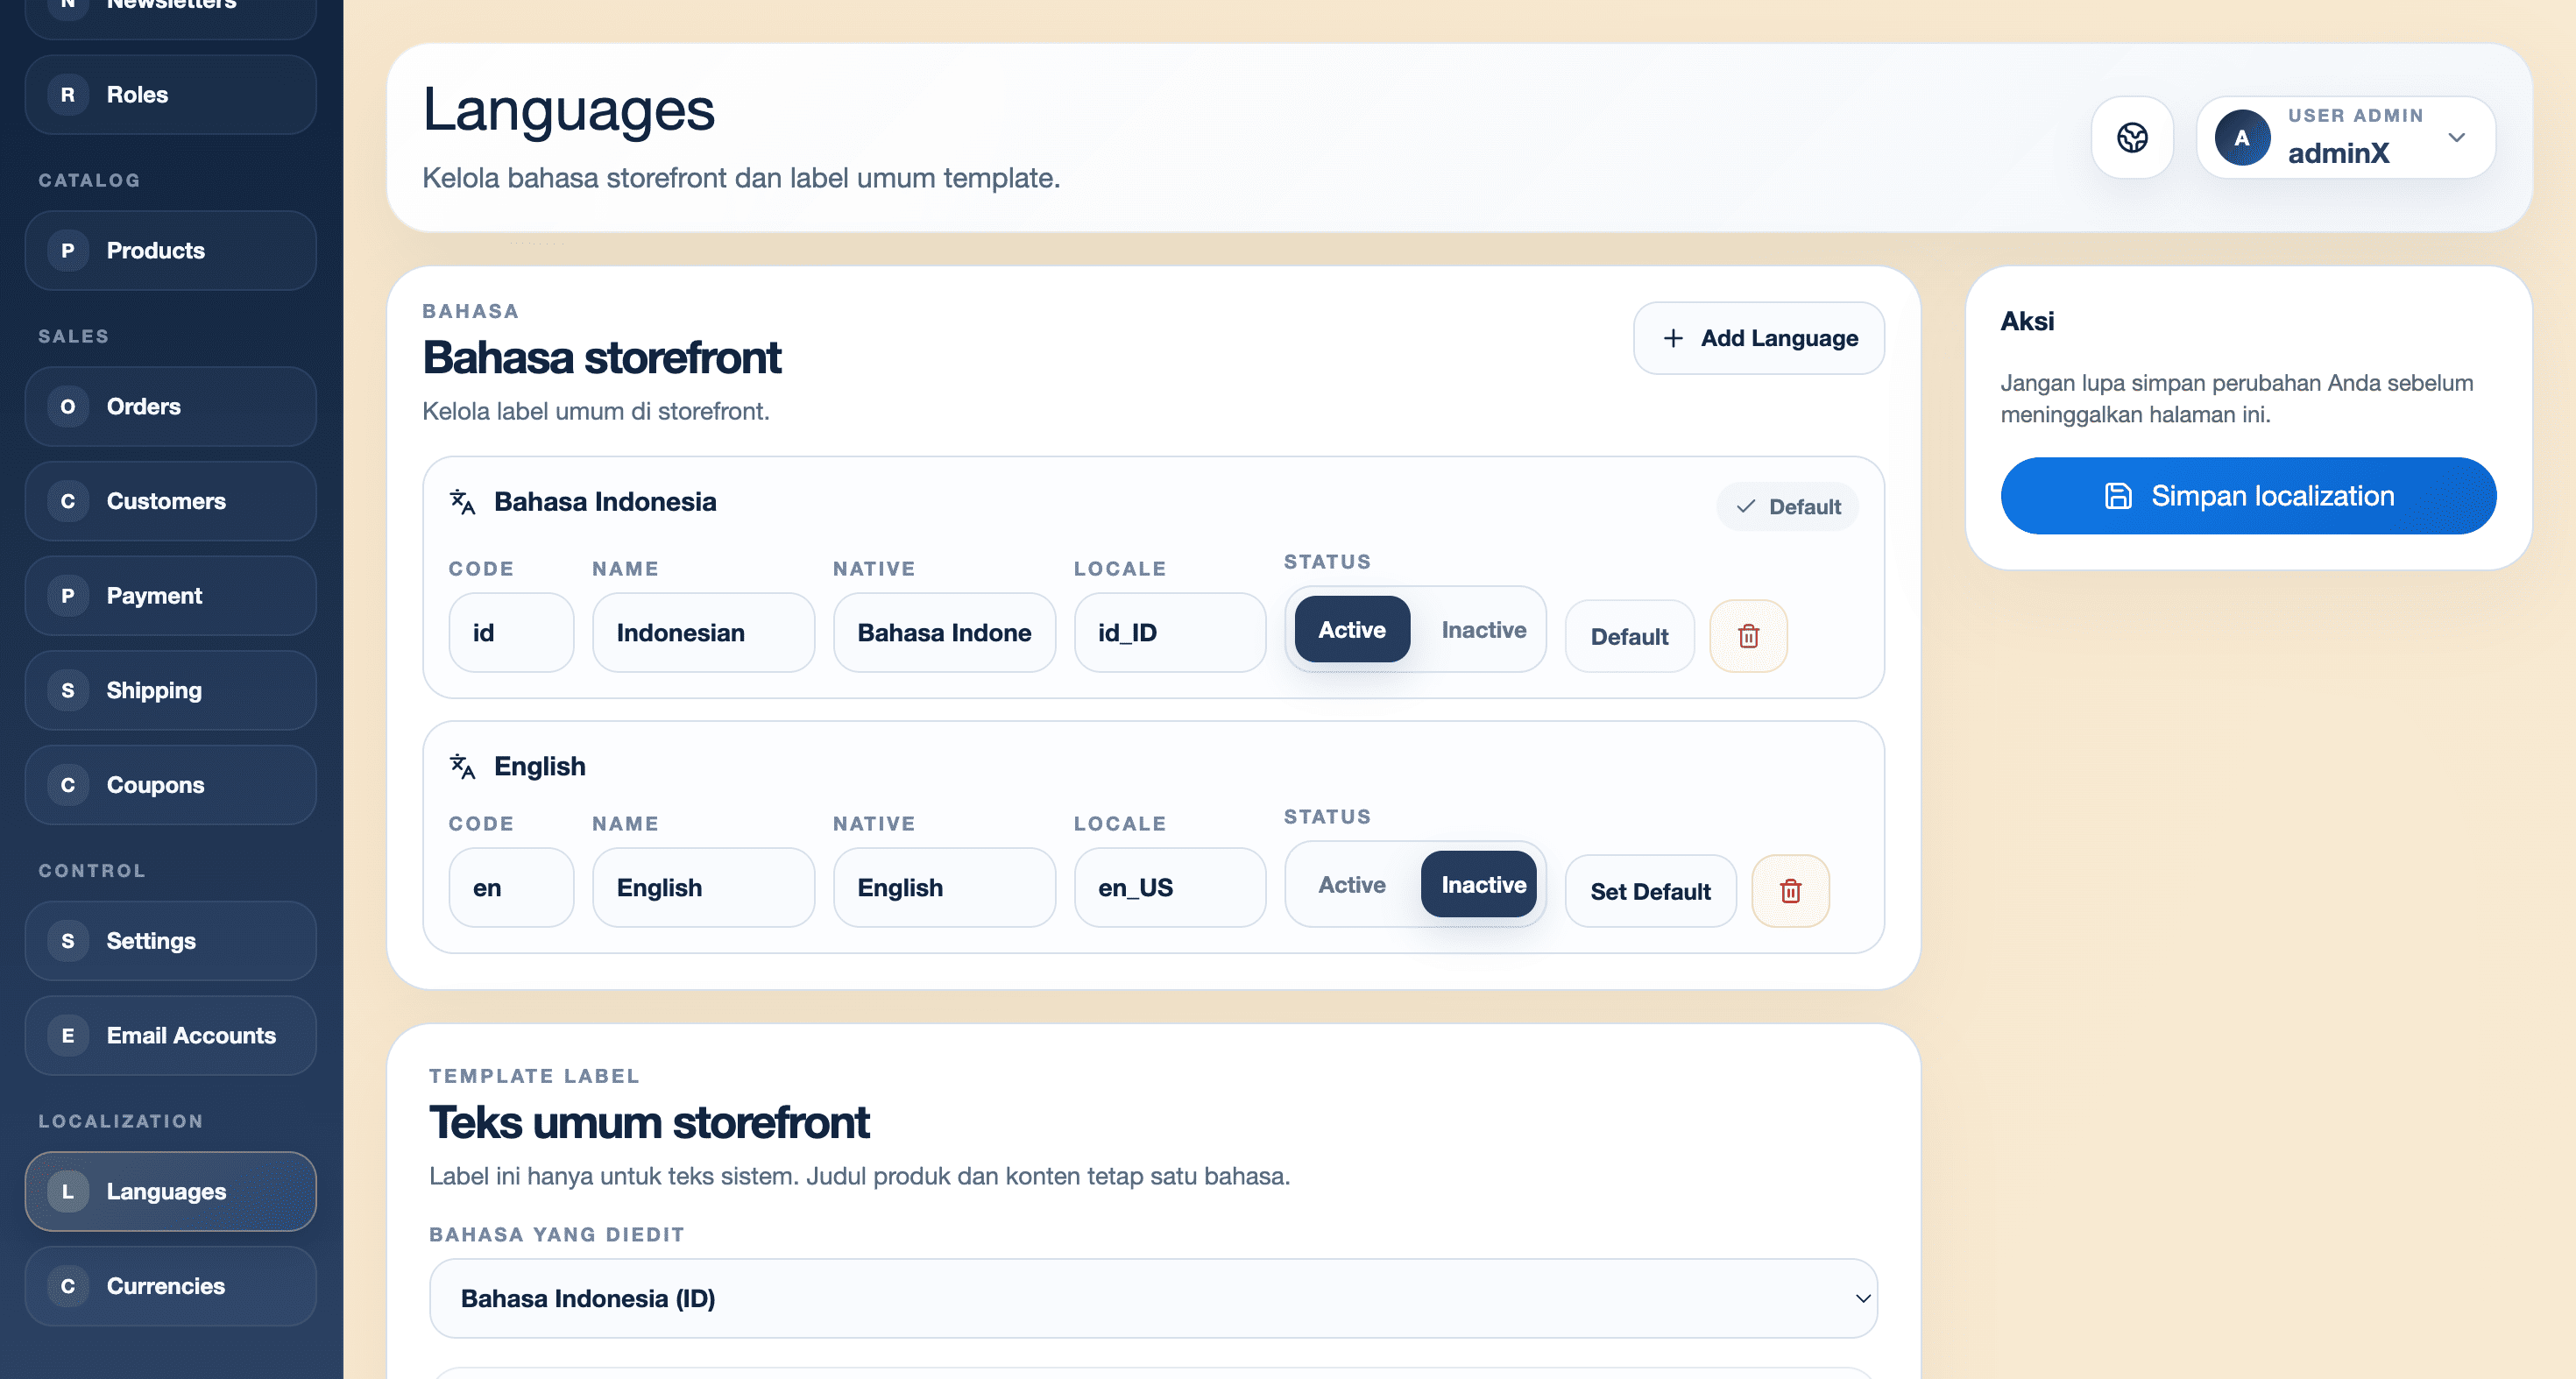The image size is (2576, 1379).
Task: Click the E badge next to Email Accounts
Action: pos(68,1036)
